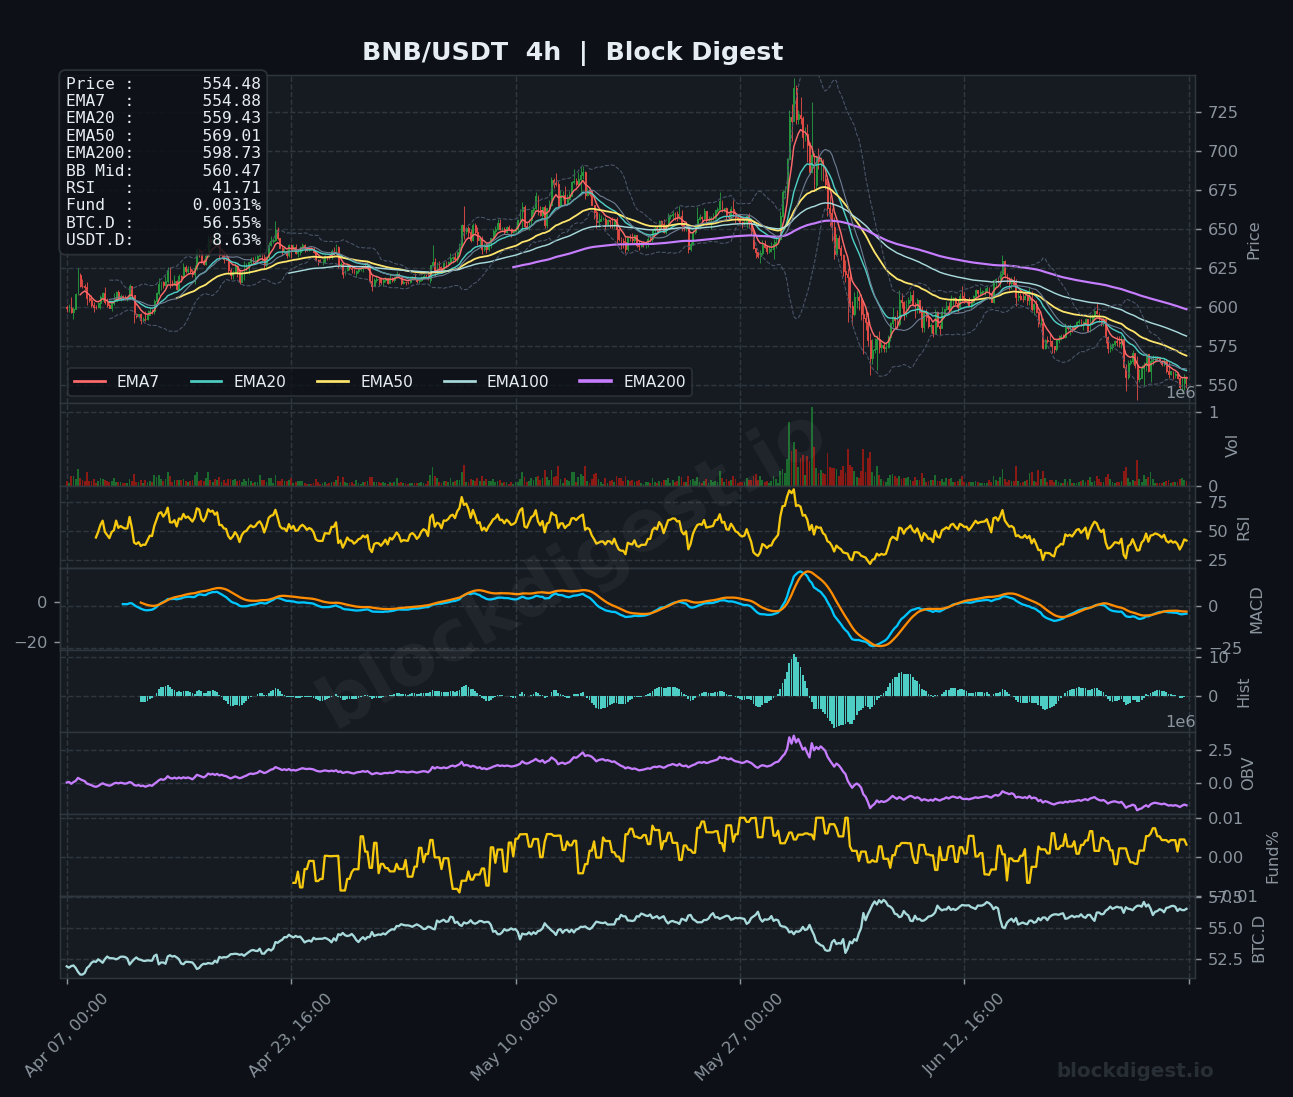
Task: Click the yellow EMA50 line sample in legend
Action: [x=334, y=382]
